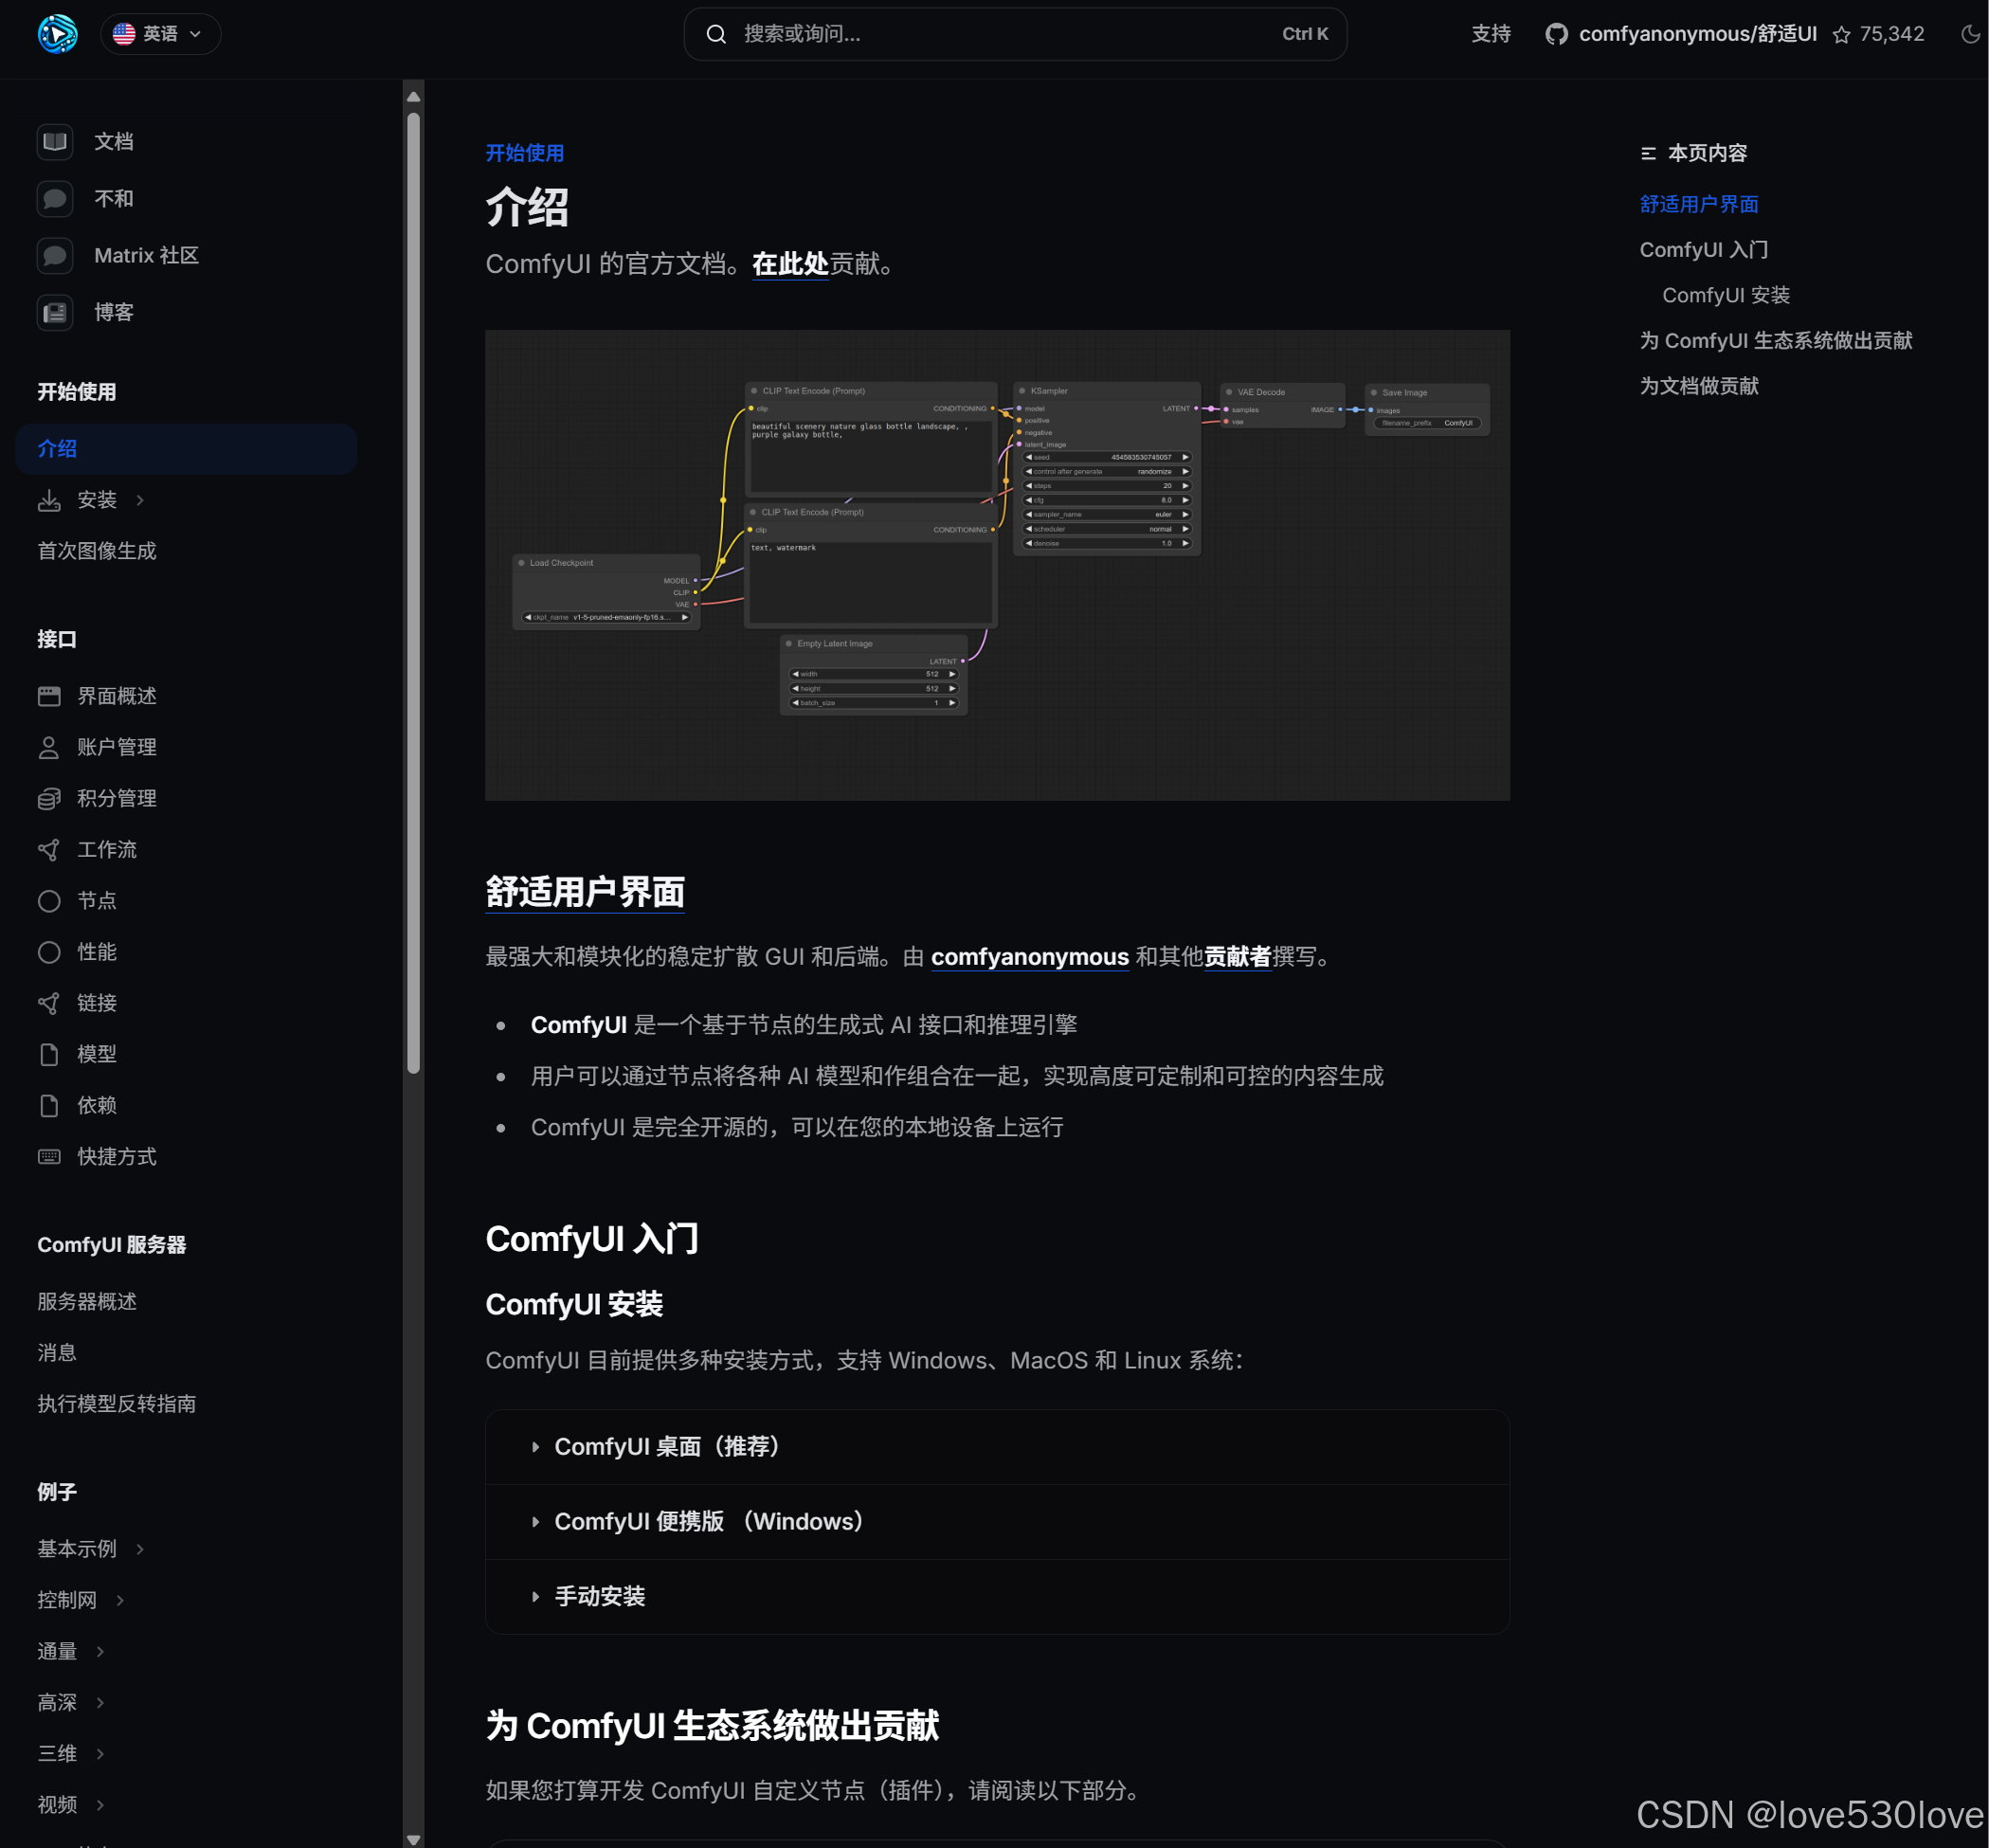The height and width of the screenshot is (1848, 1989).
Task: Expand ComfyUI 便携版 (Windows) accordion
Action: [x=708, y=1521]
